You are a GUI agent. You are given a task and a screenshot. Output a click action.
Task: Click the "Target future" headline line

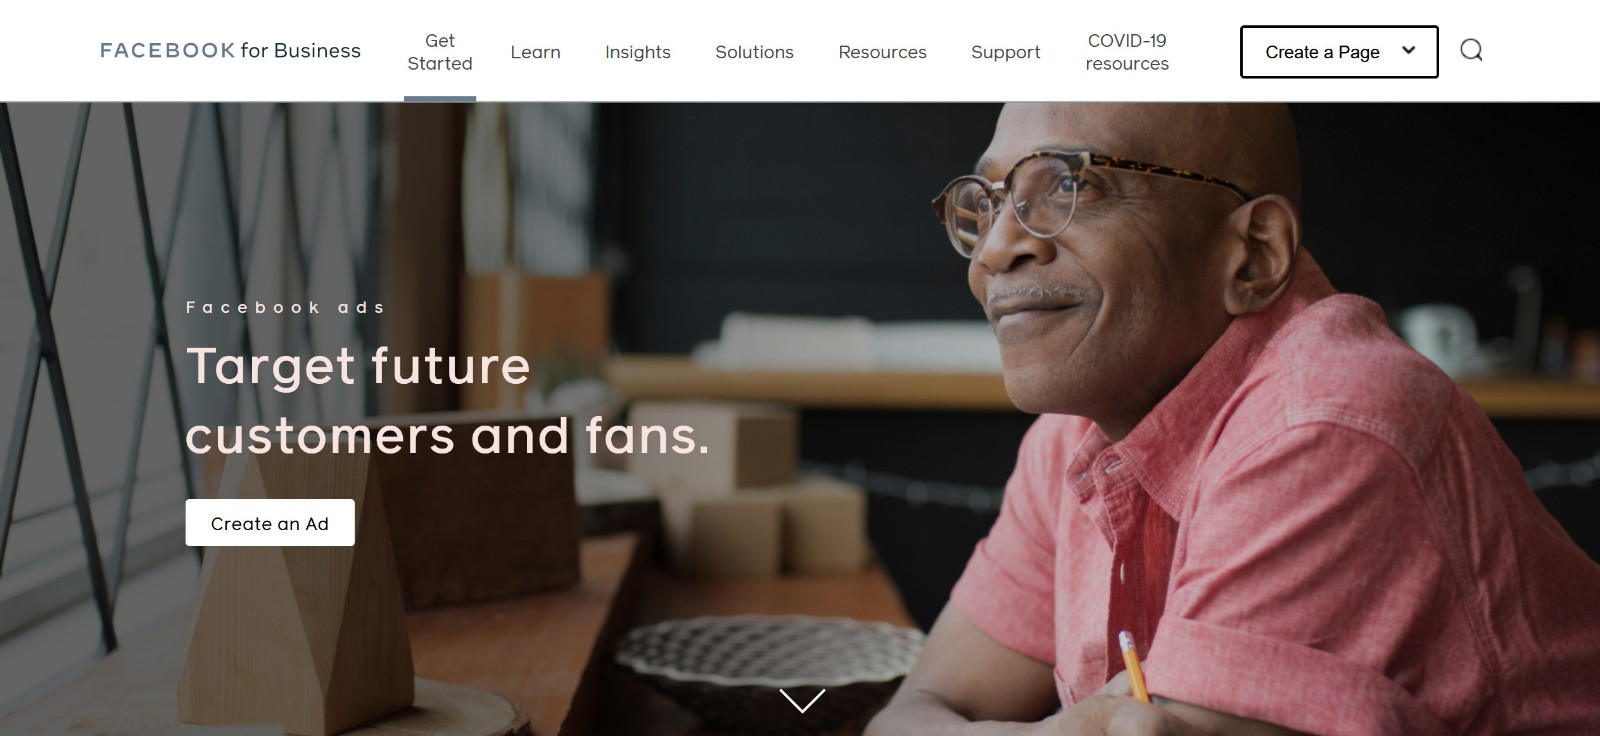[358, 366]
